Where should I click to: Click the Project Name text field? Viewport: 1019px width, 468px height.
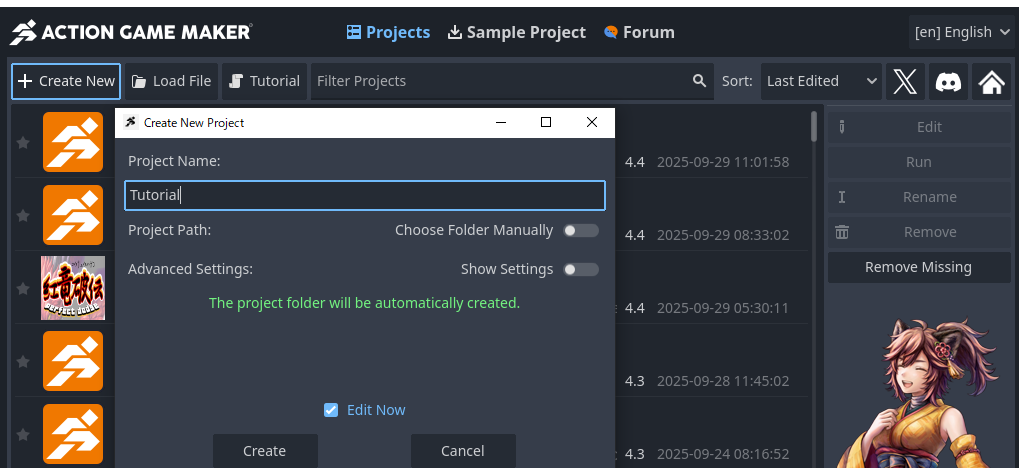pos(365,195)
